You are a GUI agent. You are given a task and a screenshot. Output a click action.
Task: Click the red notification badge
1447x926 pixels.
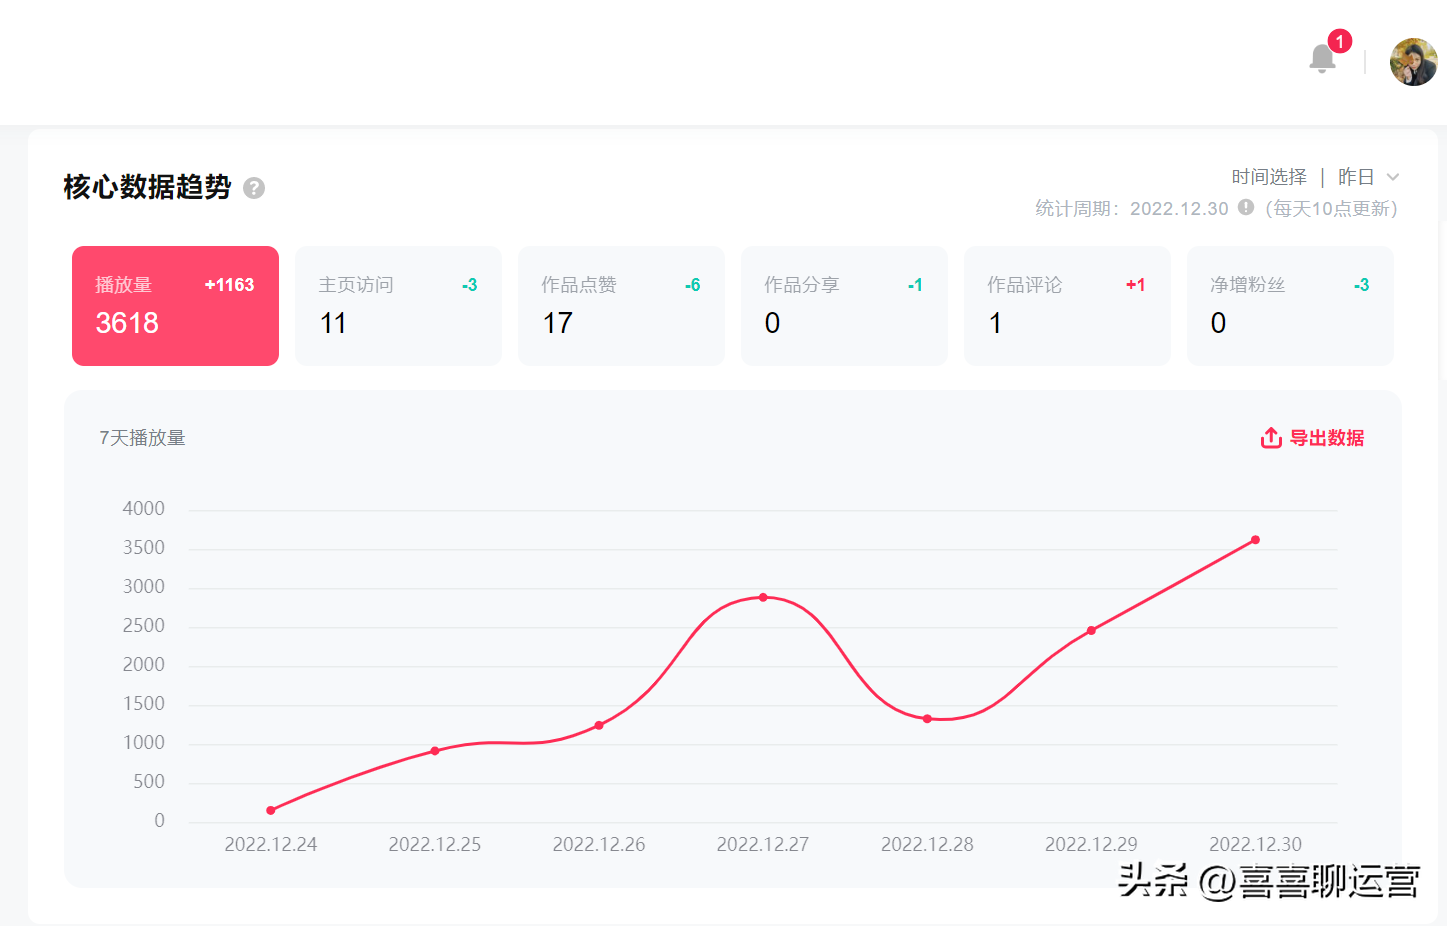(1340, 41)
